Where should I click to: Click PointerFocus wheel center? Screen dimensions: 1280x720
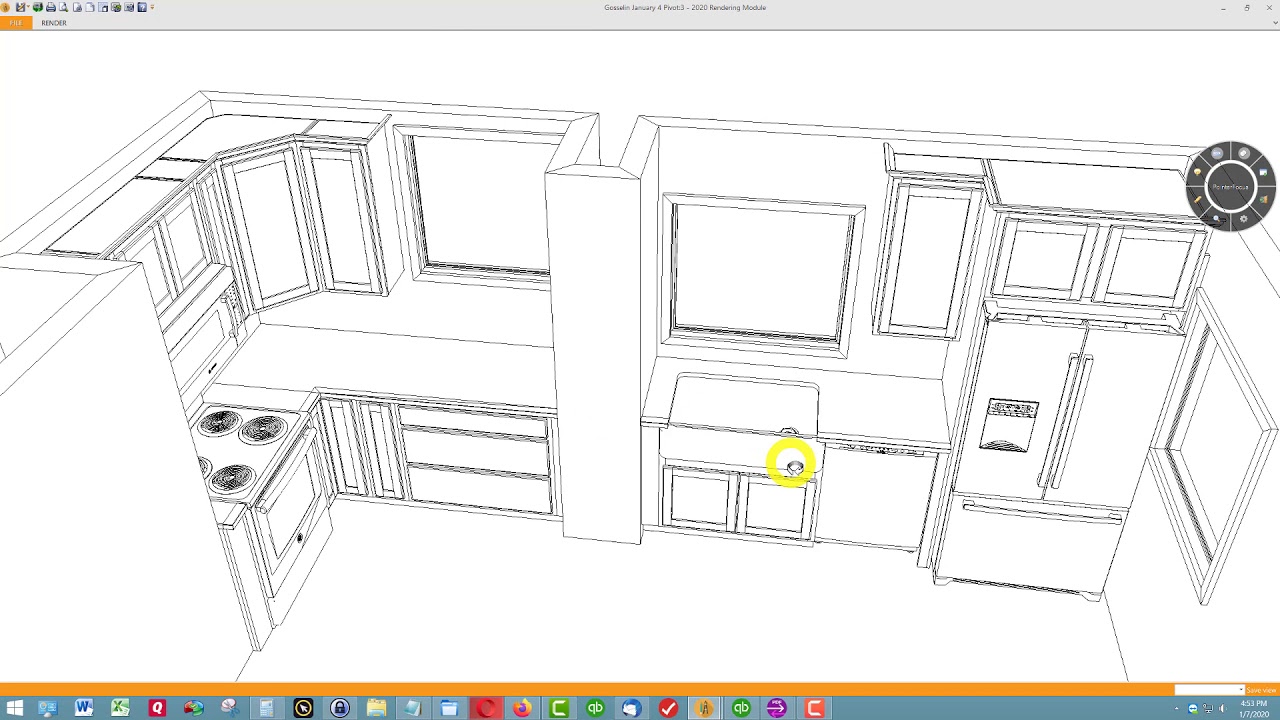point(1230,187)
